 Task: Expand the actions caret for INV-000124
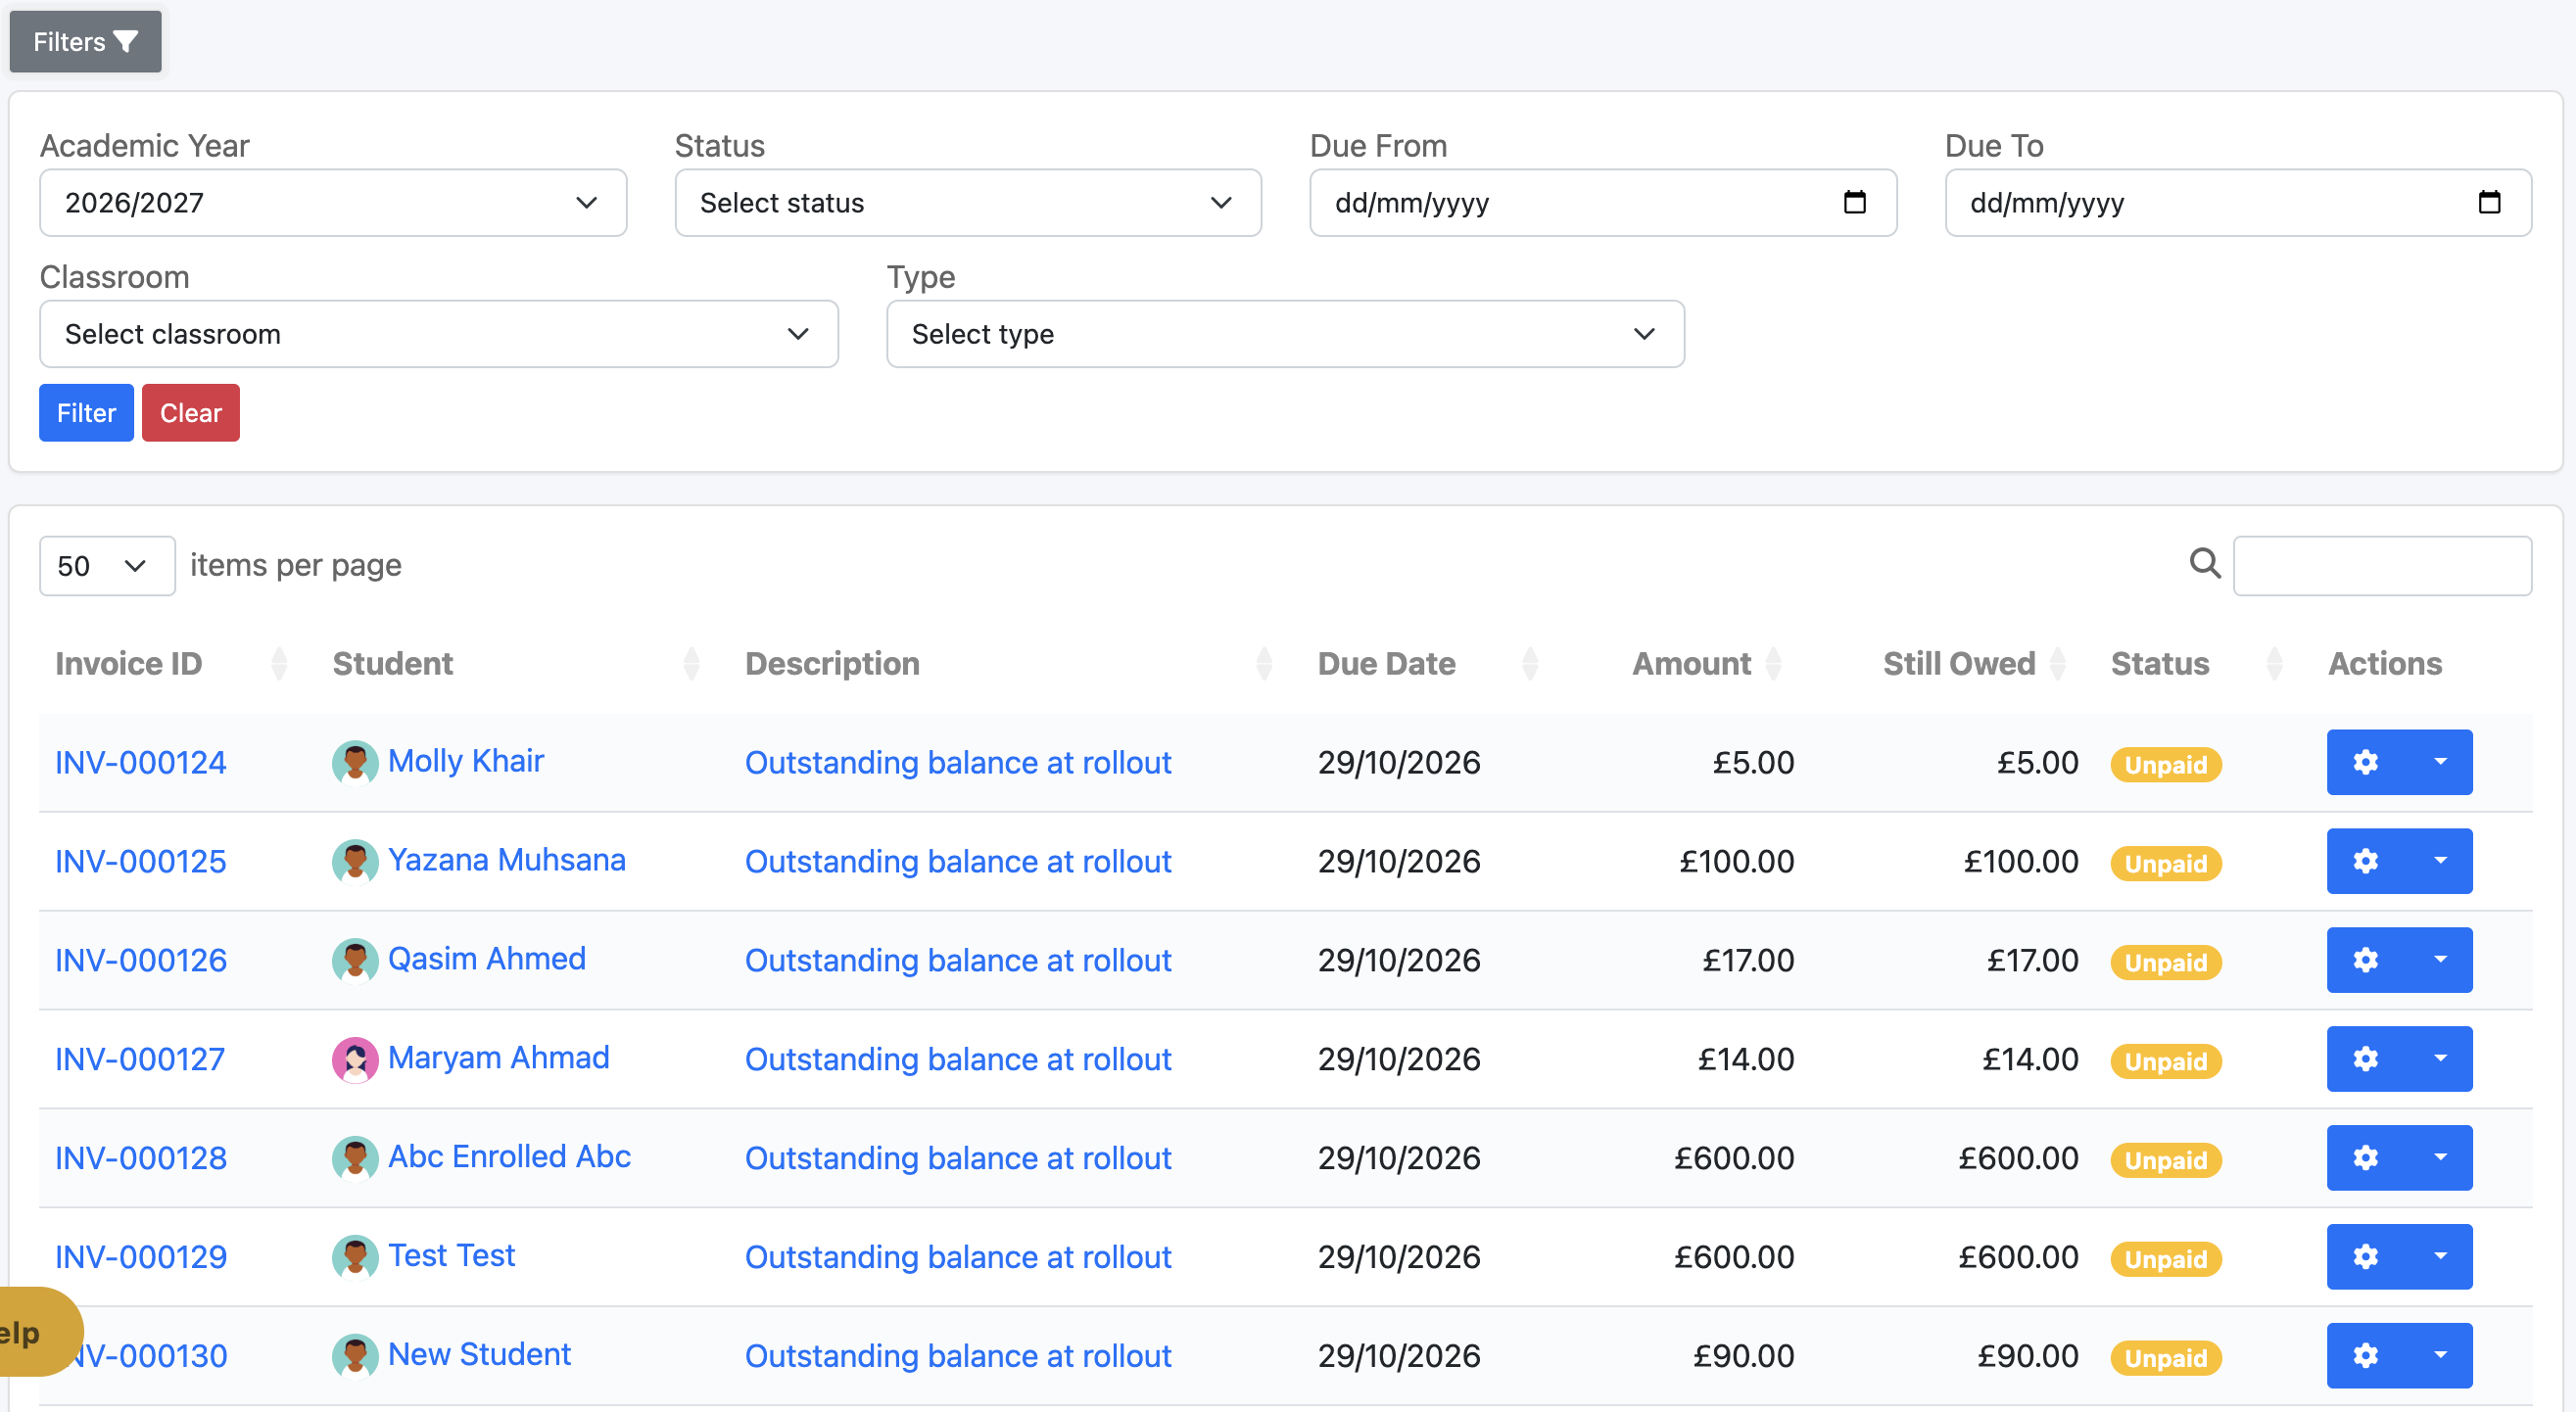pyautogui.click(x=2439, y=762)
